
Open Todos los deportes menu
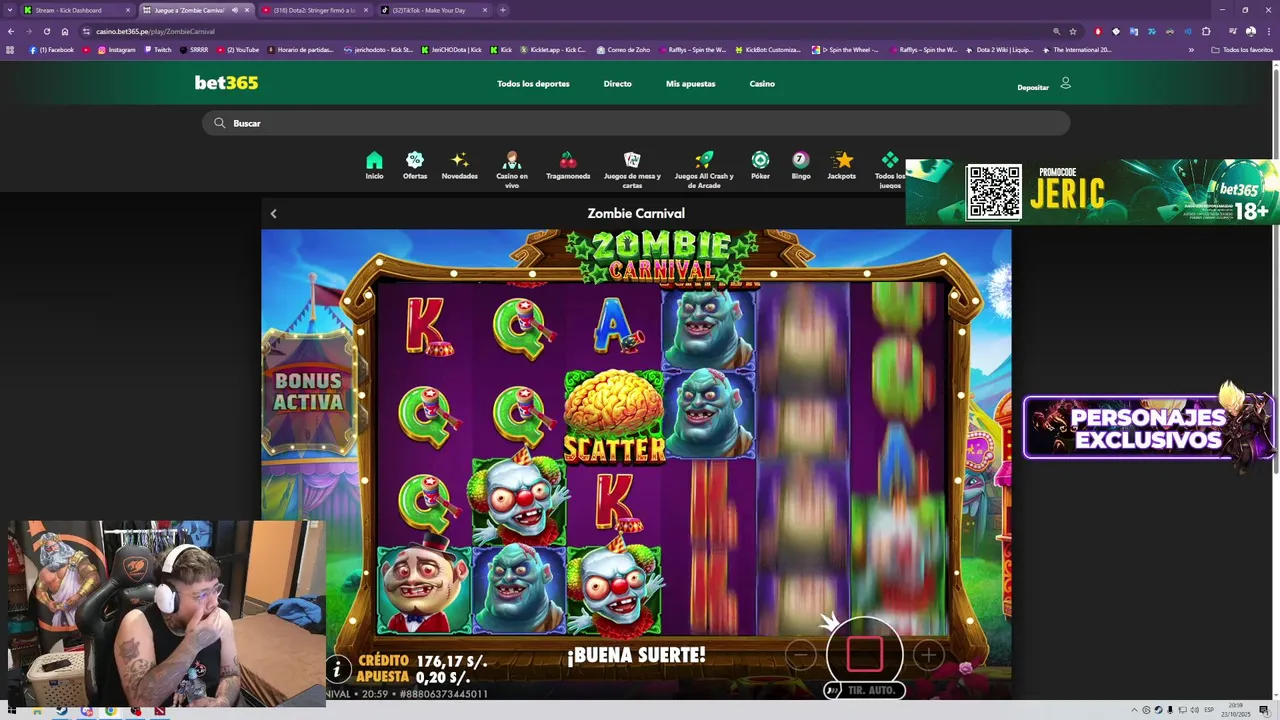533,84
